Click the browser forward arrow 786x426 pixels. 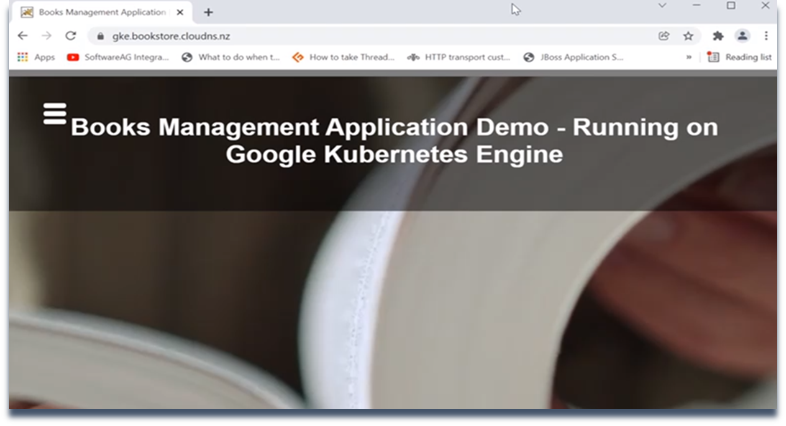47,36
